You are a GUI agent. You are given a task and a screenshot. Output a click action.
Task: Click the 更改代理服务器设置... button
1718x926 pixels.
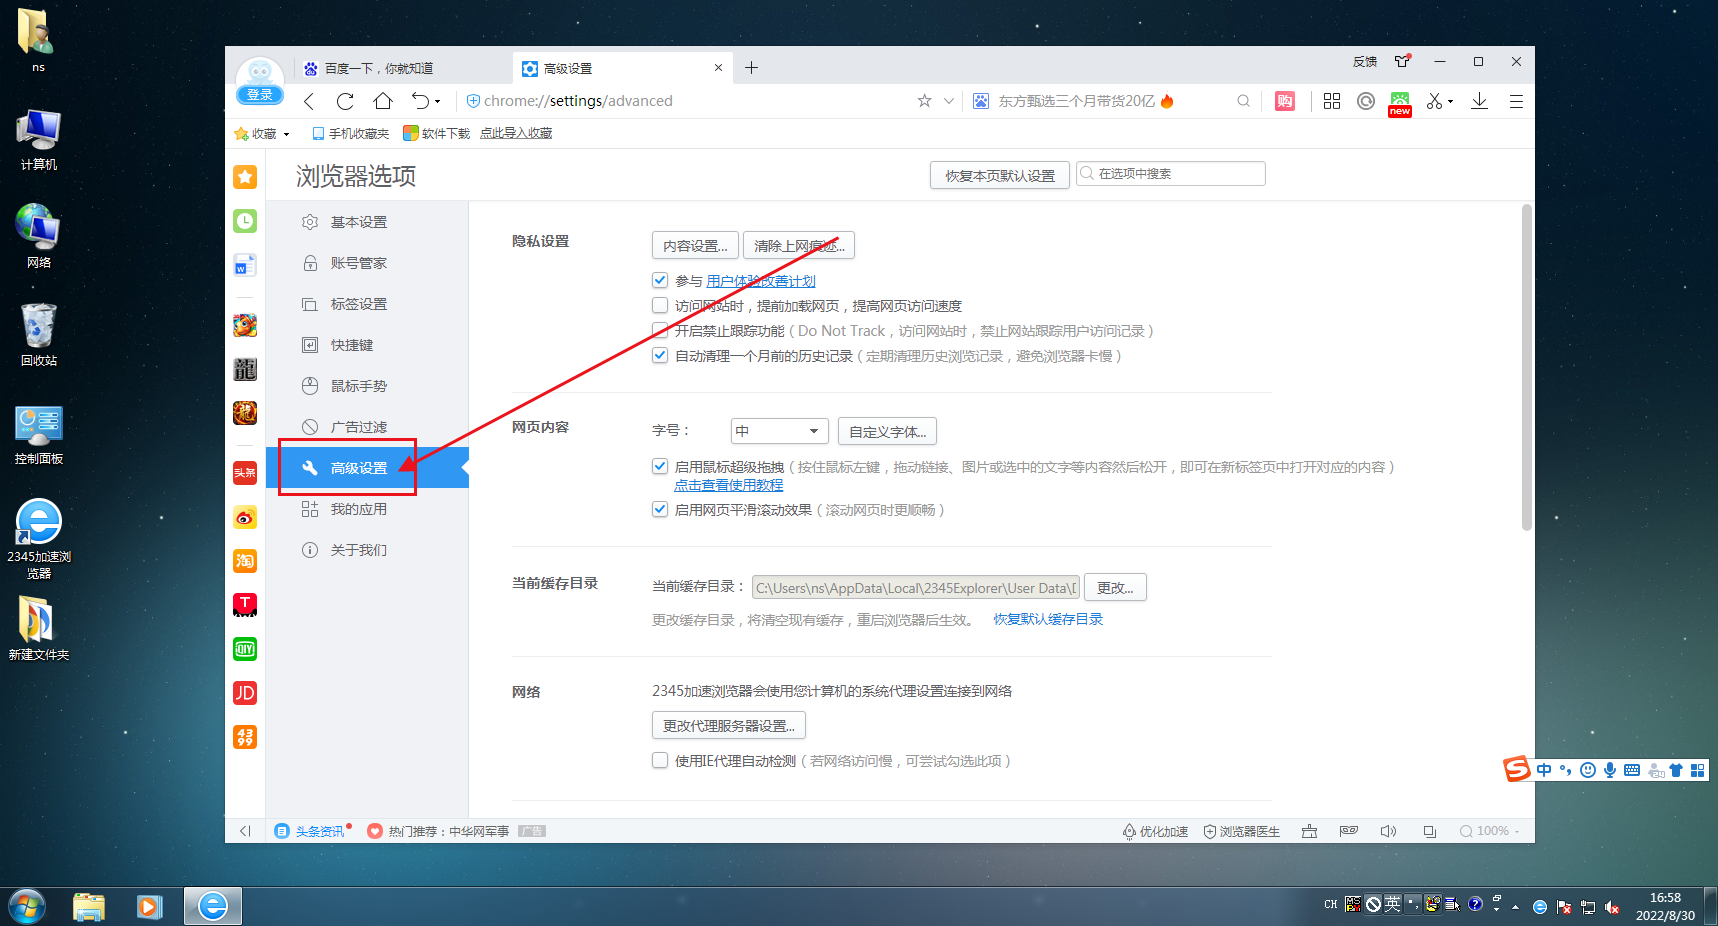729,725
